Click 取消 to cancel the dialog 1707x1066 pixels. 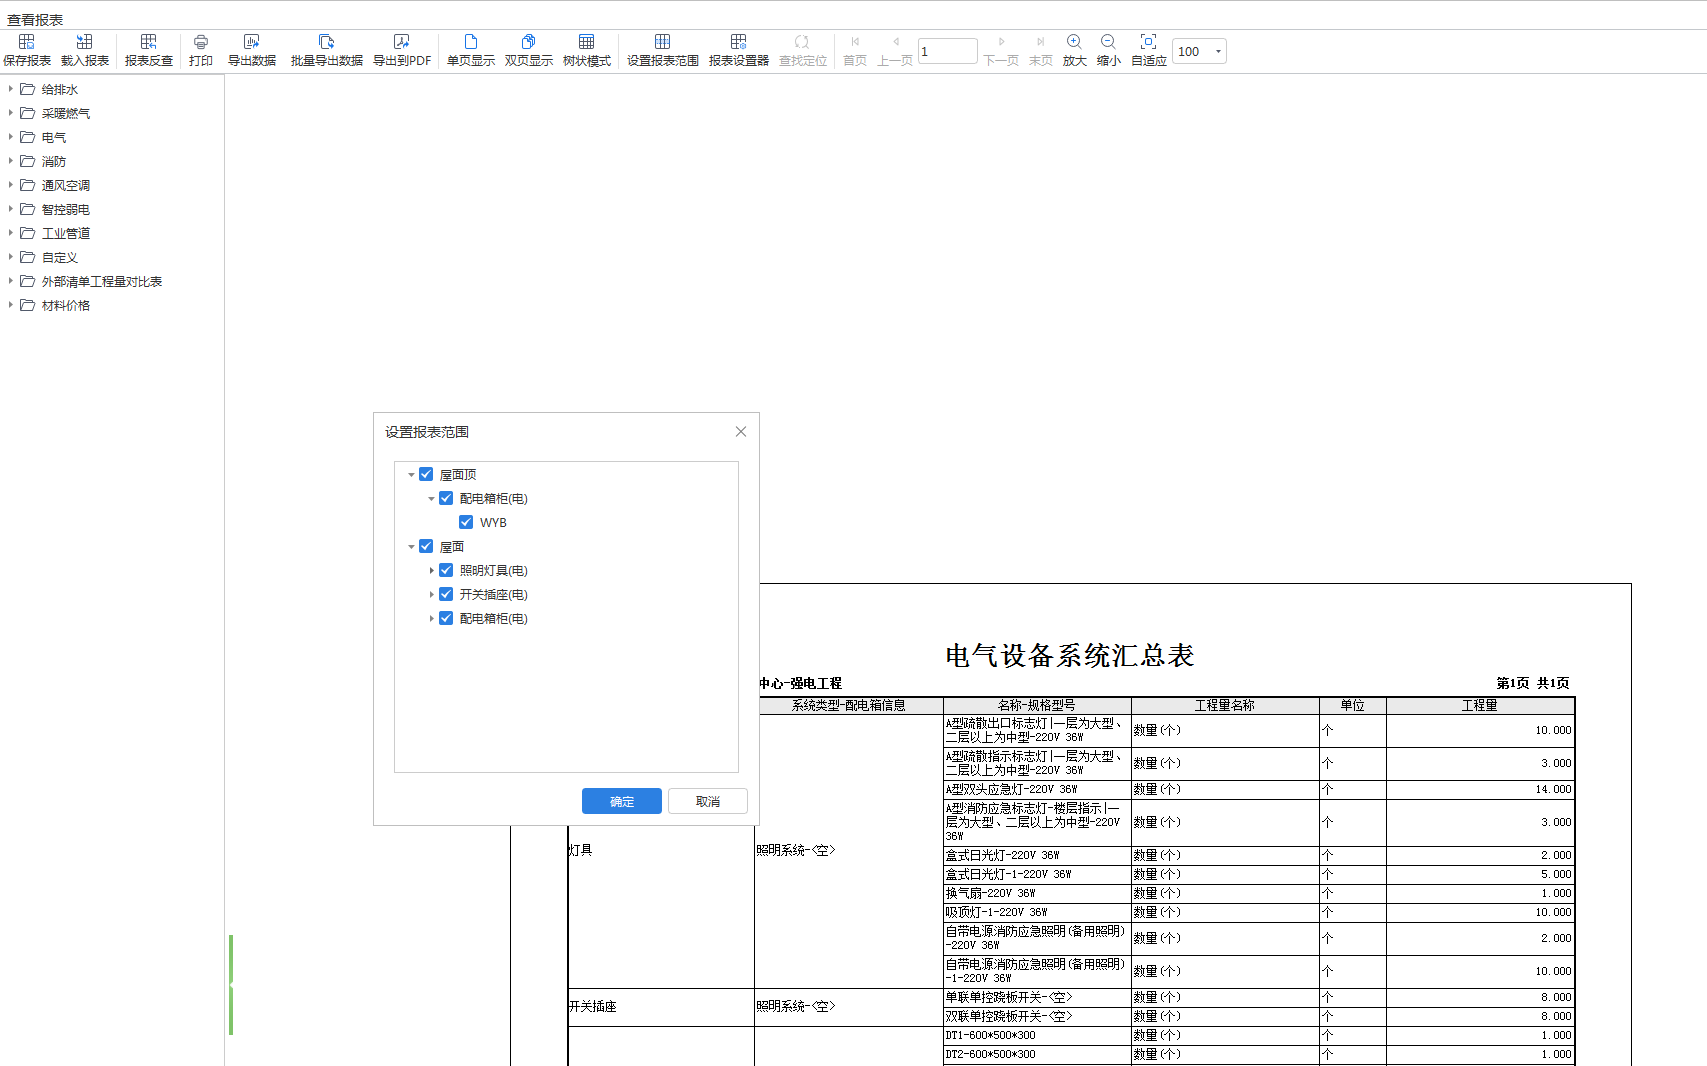point(708,801)
